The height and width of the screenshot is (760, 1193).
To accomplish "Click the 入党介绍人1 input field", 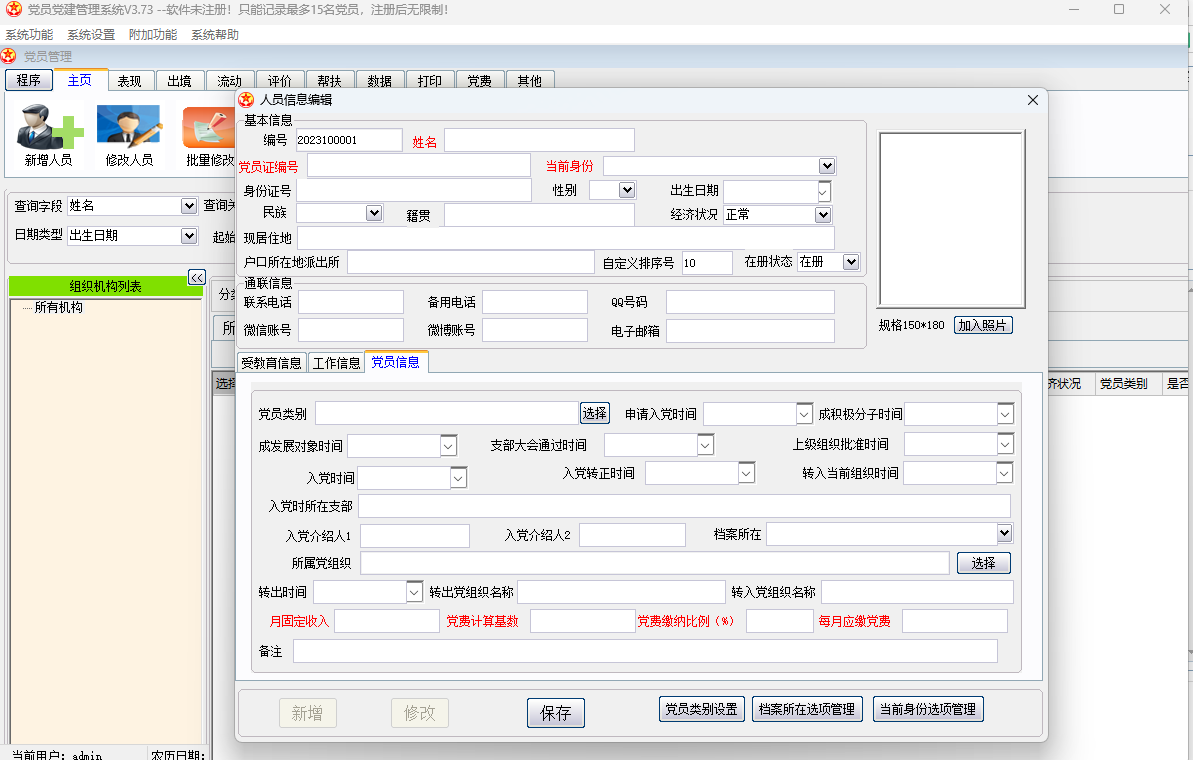I will (x=415, y=536).
